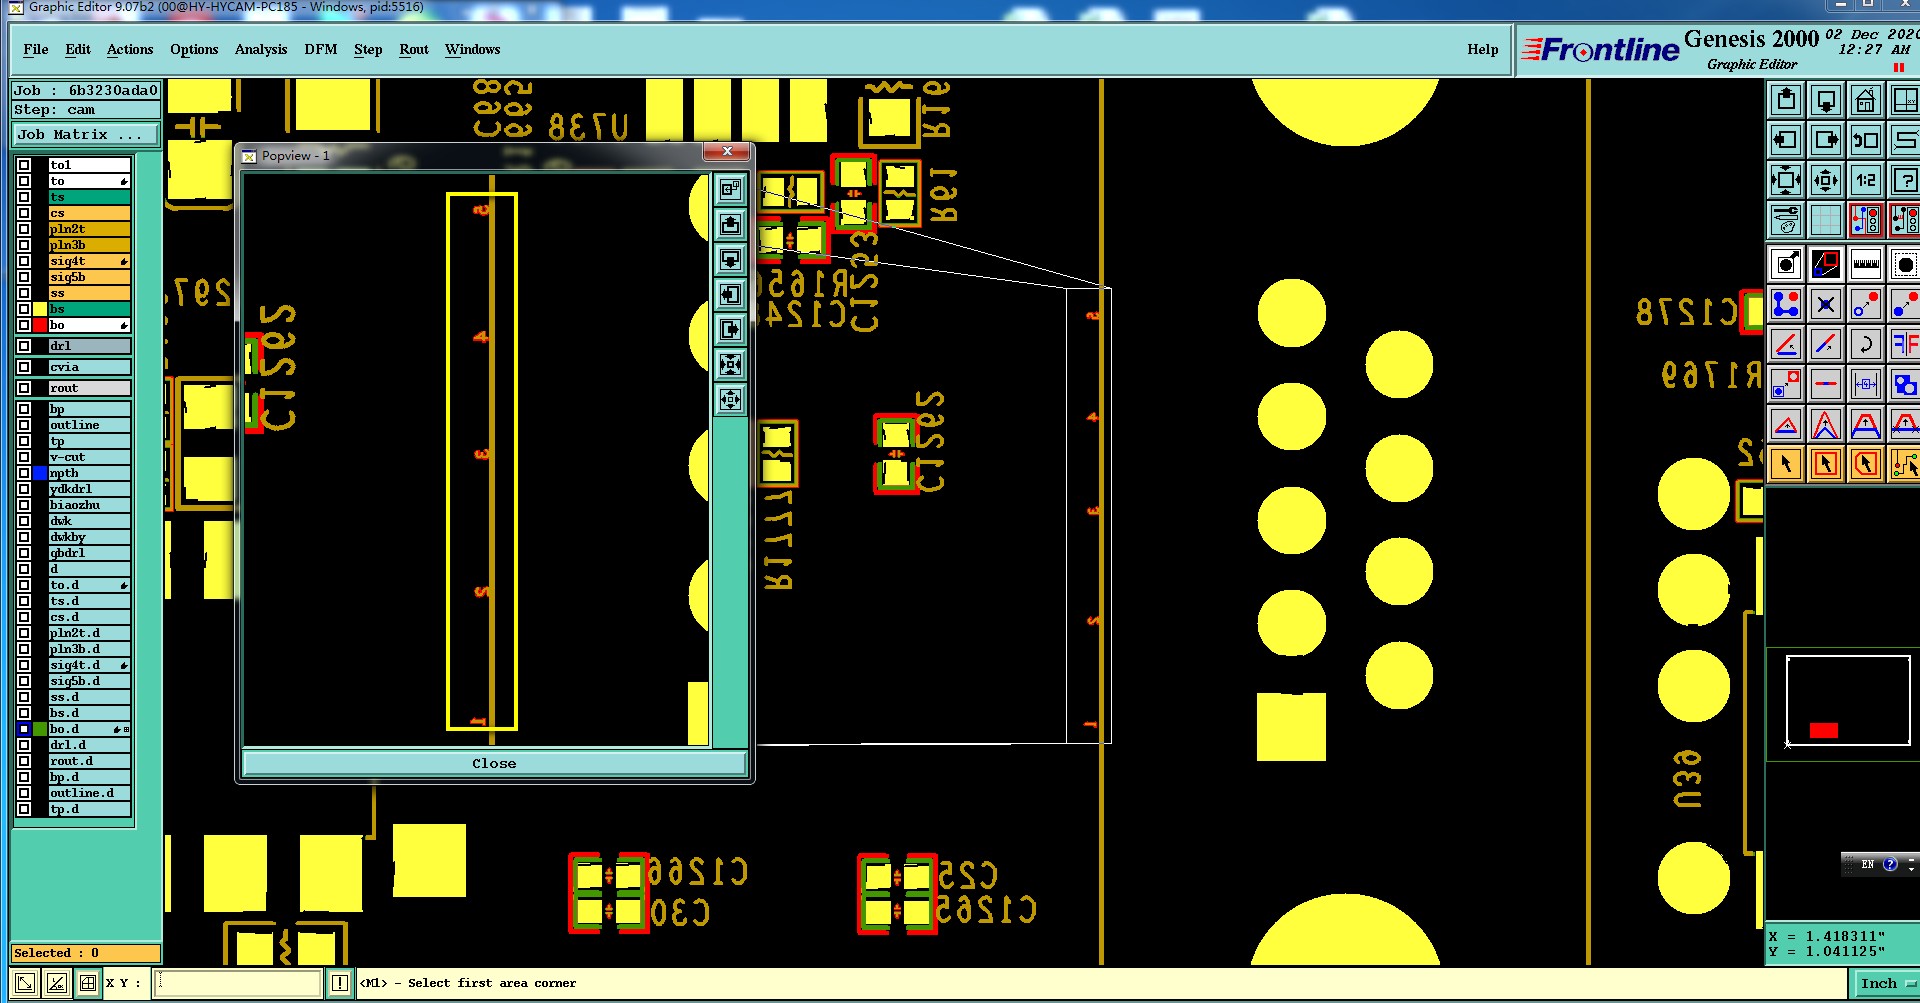The image size is (1920, 1003).
Task: Click Popview zoom out icon
Action: 731,399
